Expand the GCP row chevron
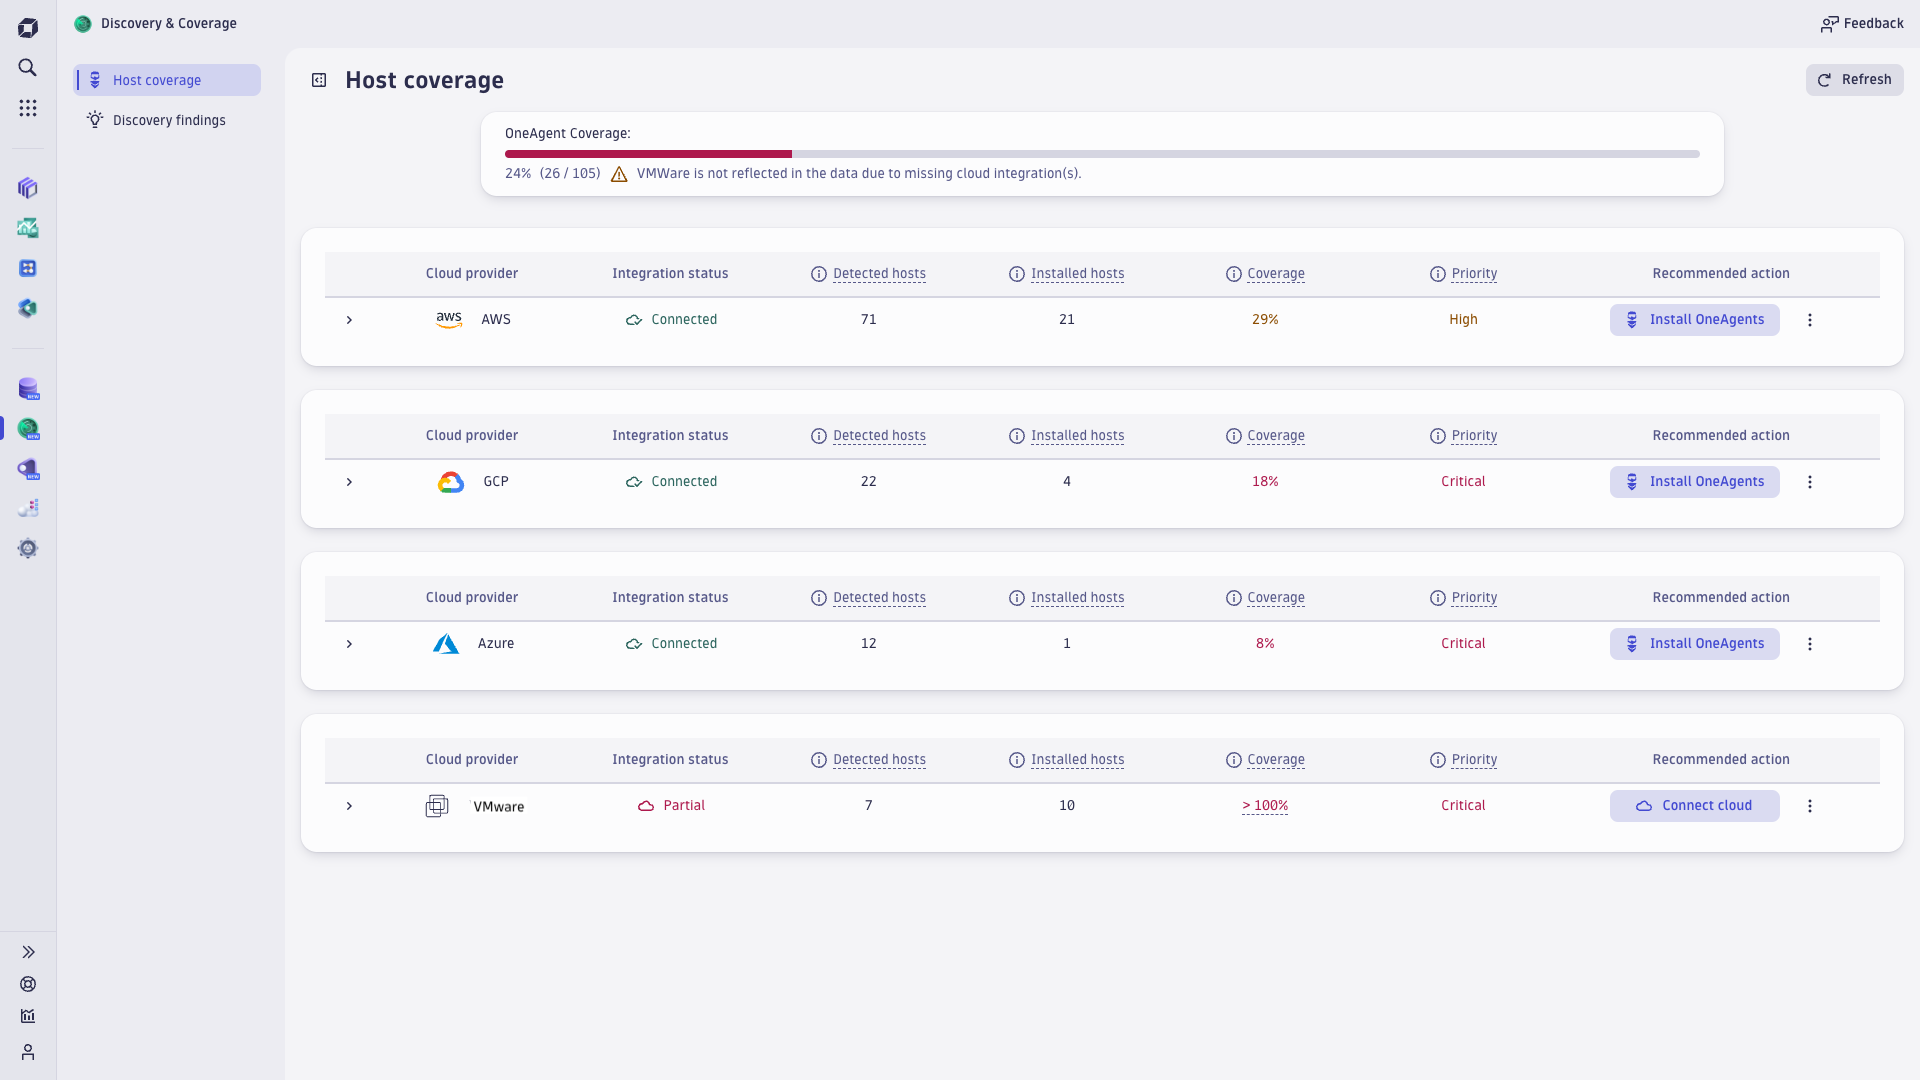Screen dimensions: 1920x1080 click(x=349, y=482)
